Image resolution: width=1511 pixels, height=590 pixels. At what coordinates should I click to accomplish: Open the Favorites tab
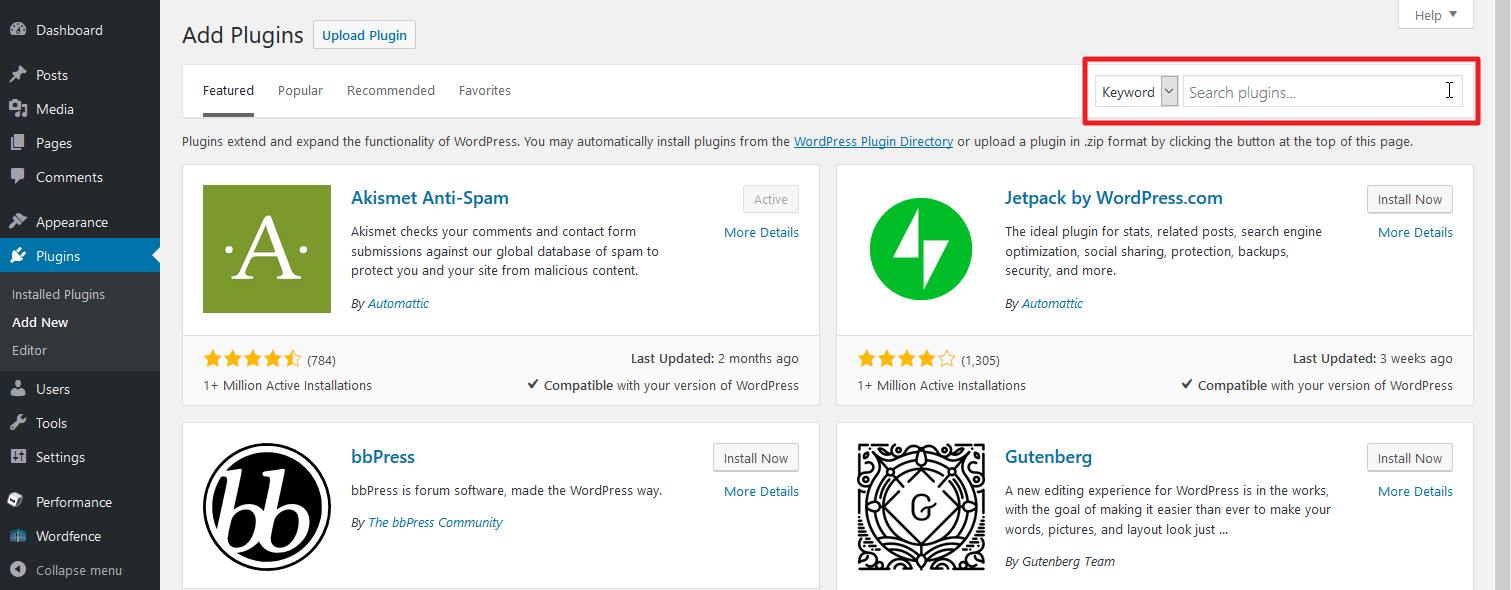[x=484, y=91]
